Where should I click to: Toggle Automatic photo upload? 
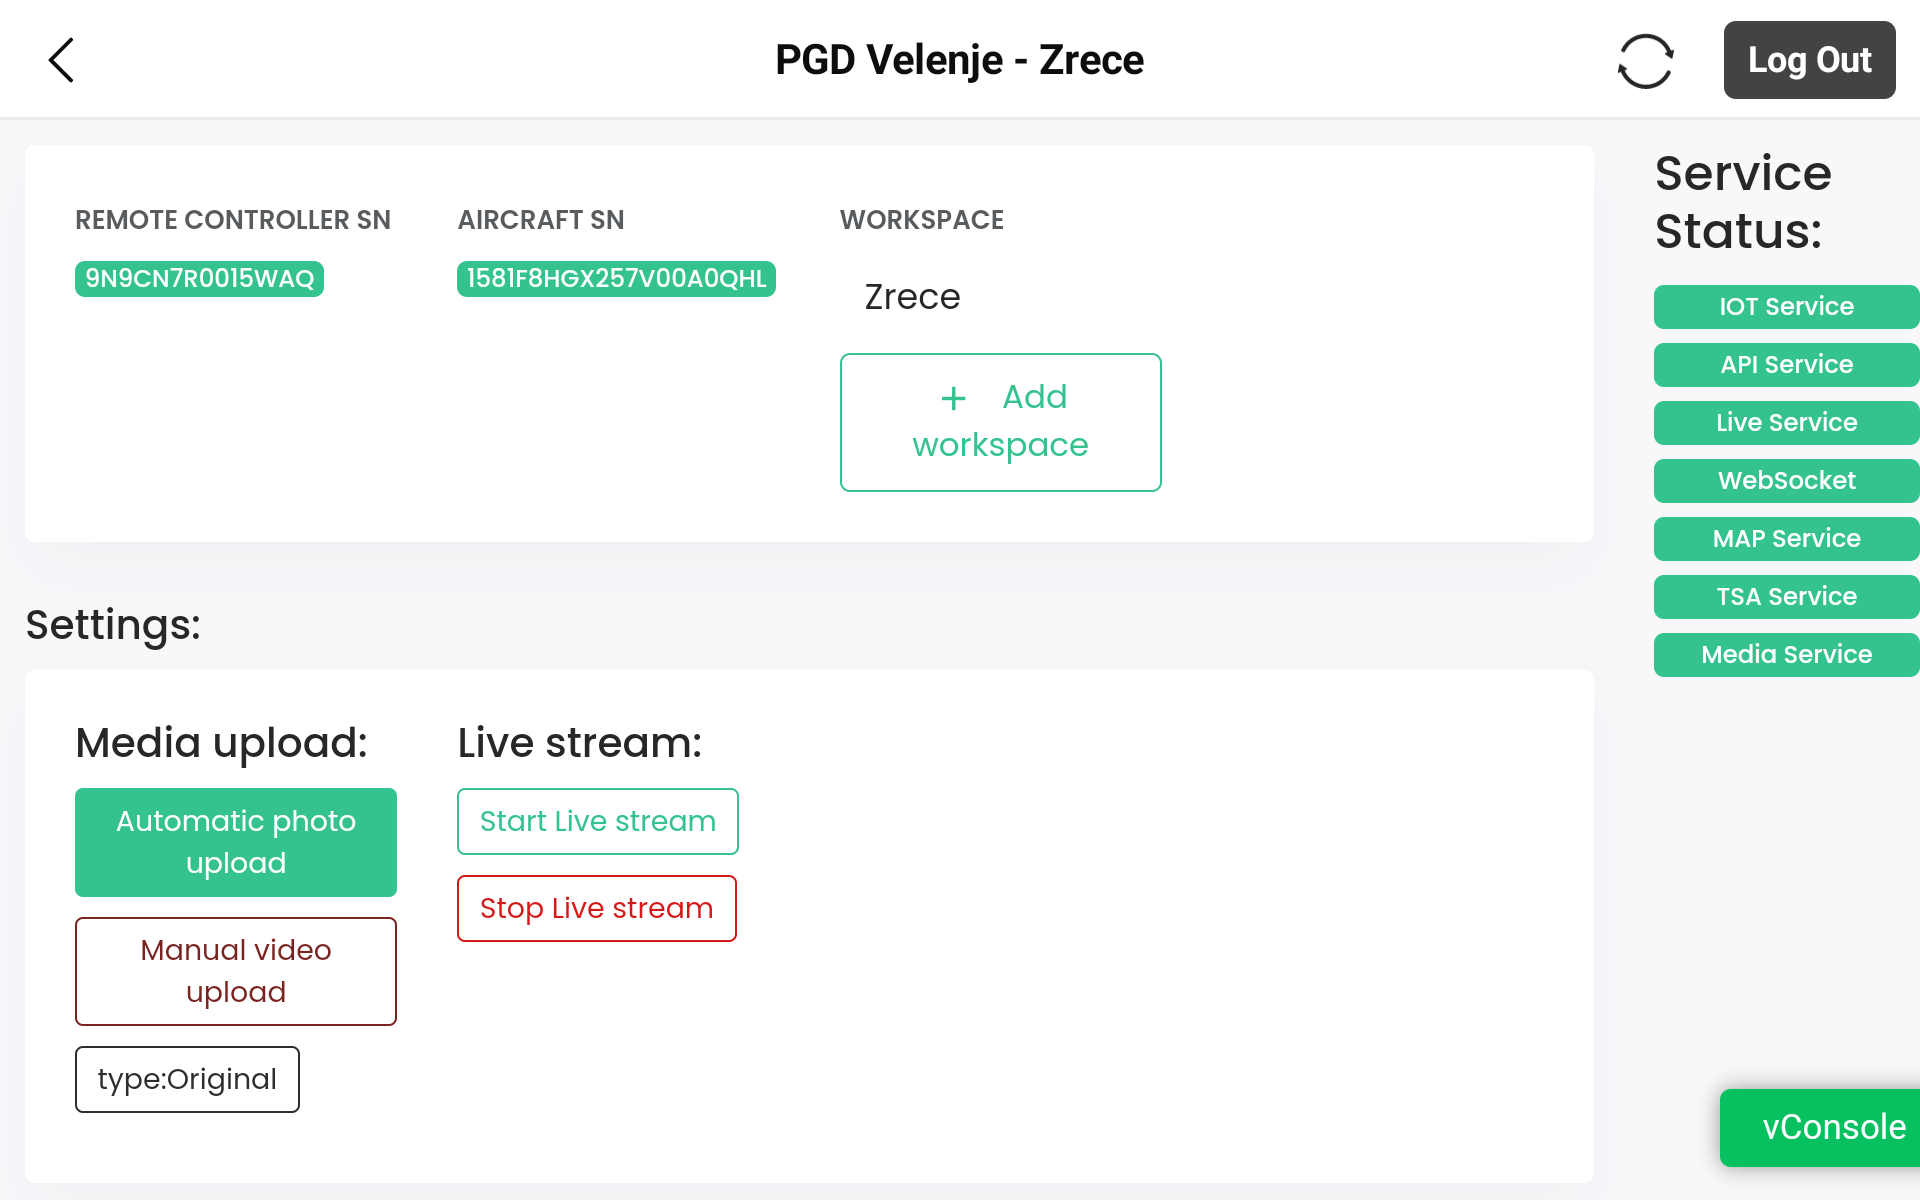236,842
